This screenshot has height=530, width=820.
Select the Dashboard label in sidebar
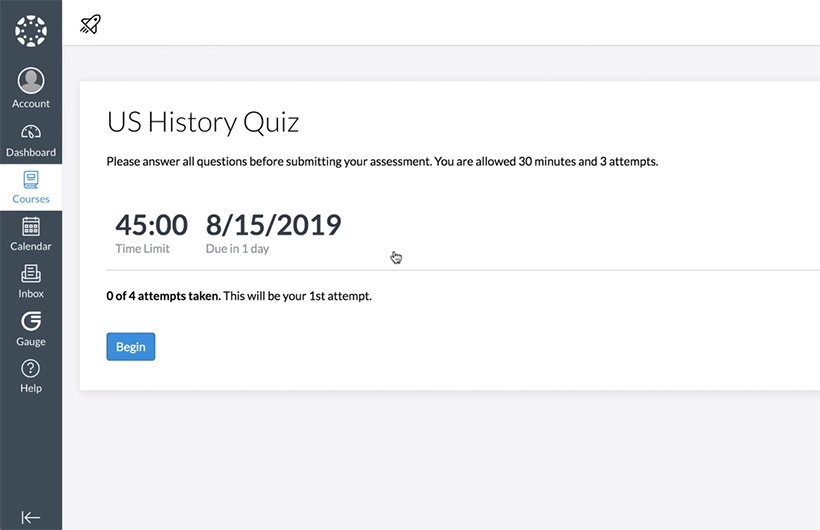(x=31, y=152)
